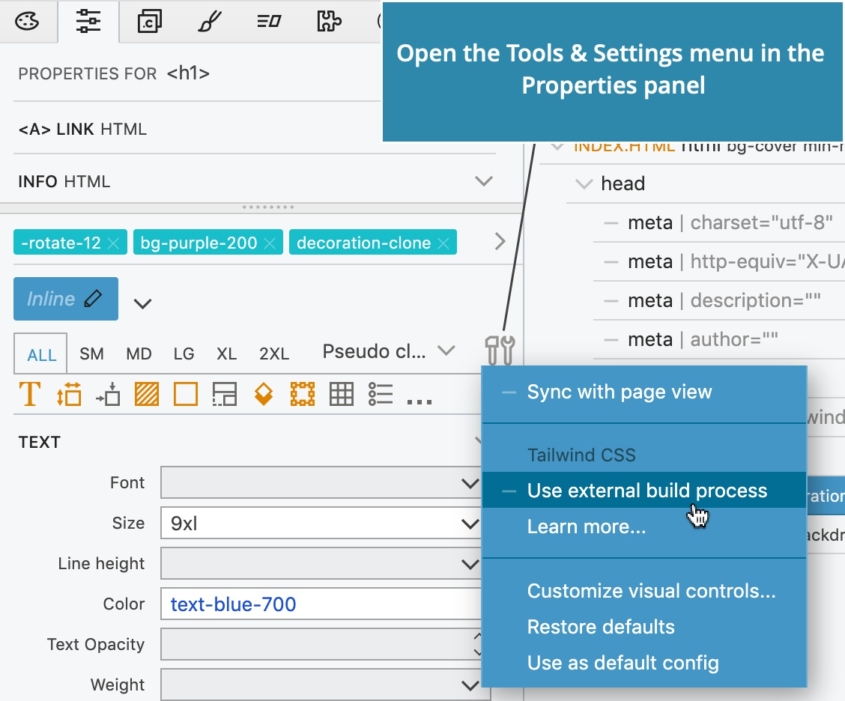The image size is (845, 701).
Task: Open the color palette panel icon
Action: [x=28, y=22]
